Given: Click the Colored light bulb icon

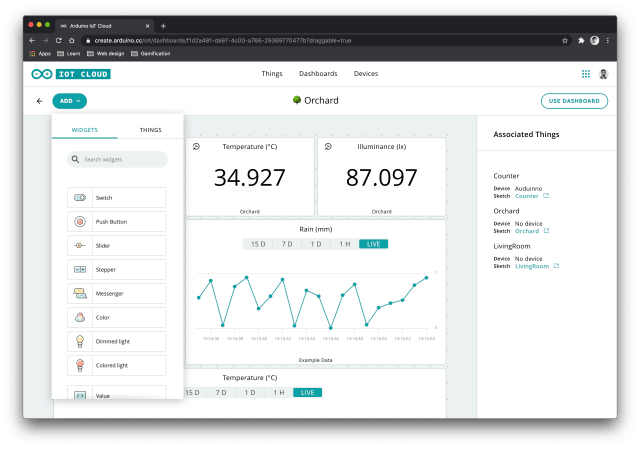Looking at the screenshot, I should 80,365.
